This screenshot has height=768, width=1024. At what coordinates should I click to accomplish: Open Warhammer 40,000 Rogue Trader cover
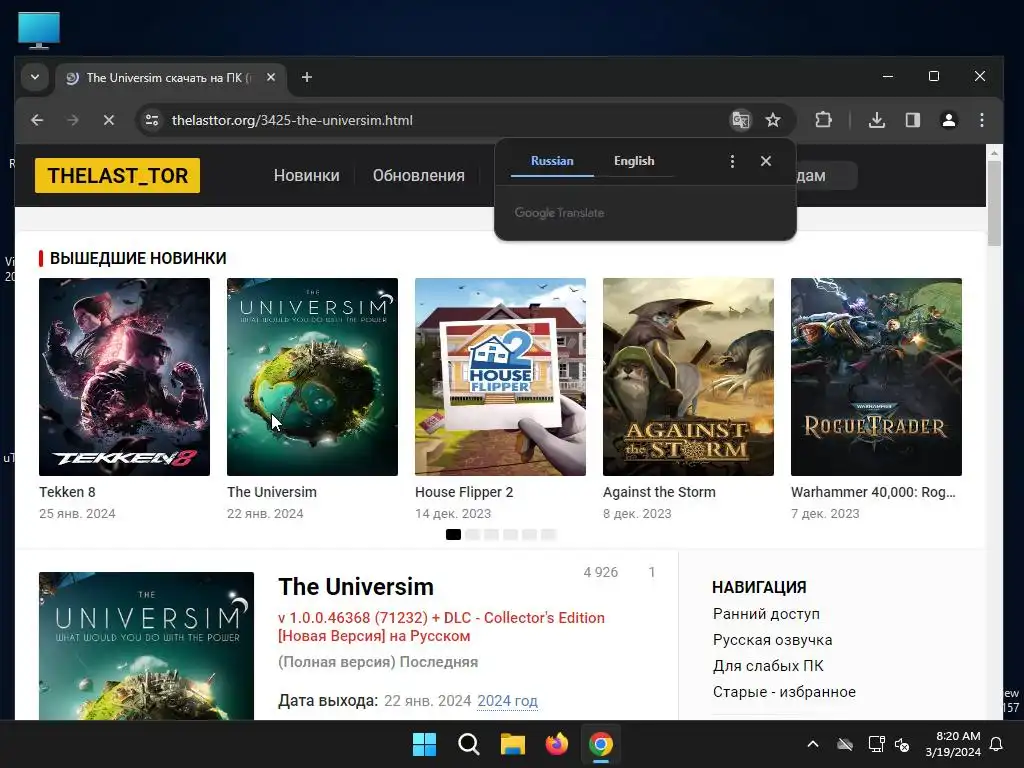tap(876, 377)
